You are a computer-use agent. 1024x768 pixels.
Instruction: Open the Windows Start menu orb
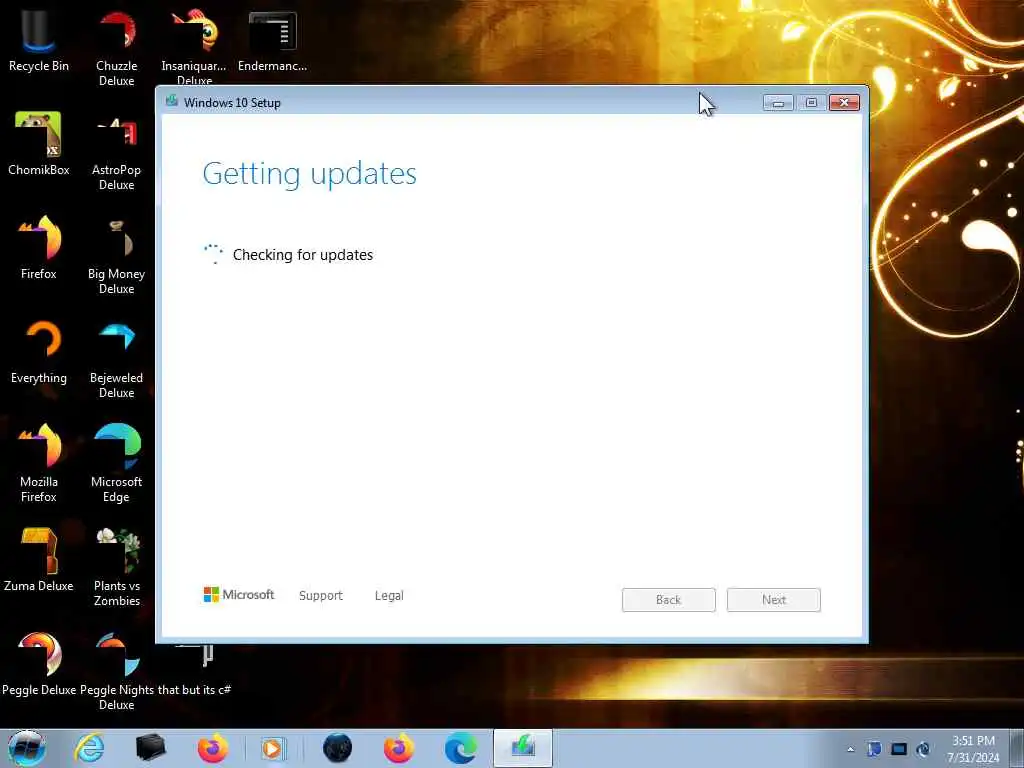click(x=27, y=748)
